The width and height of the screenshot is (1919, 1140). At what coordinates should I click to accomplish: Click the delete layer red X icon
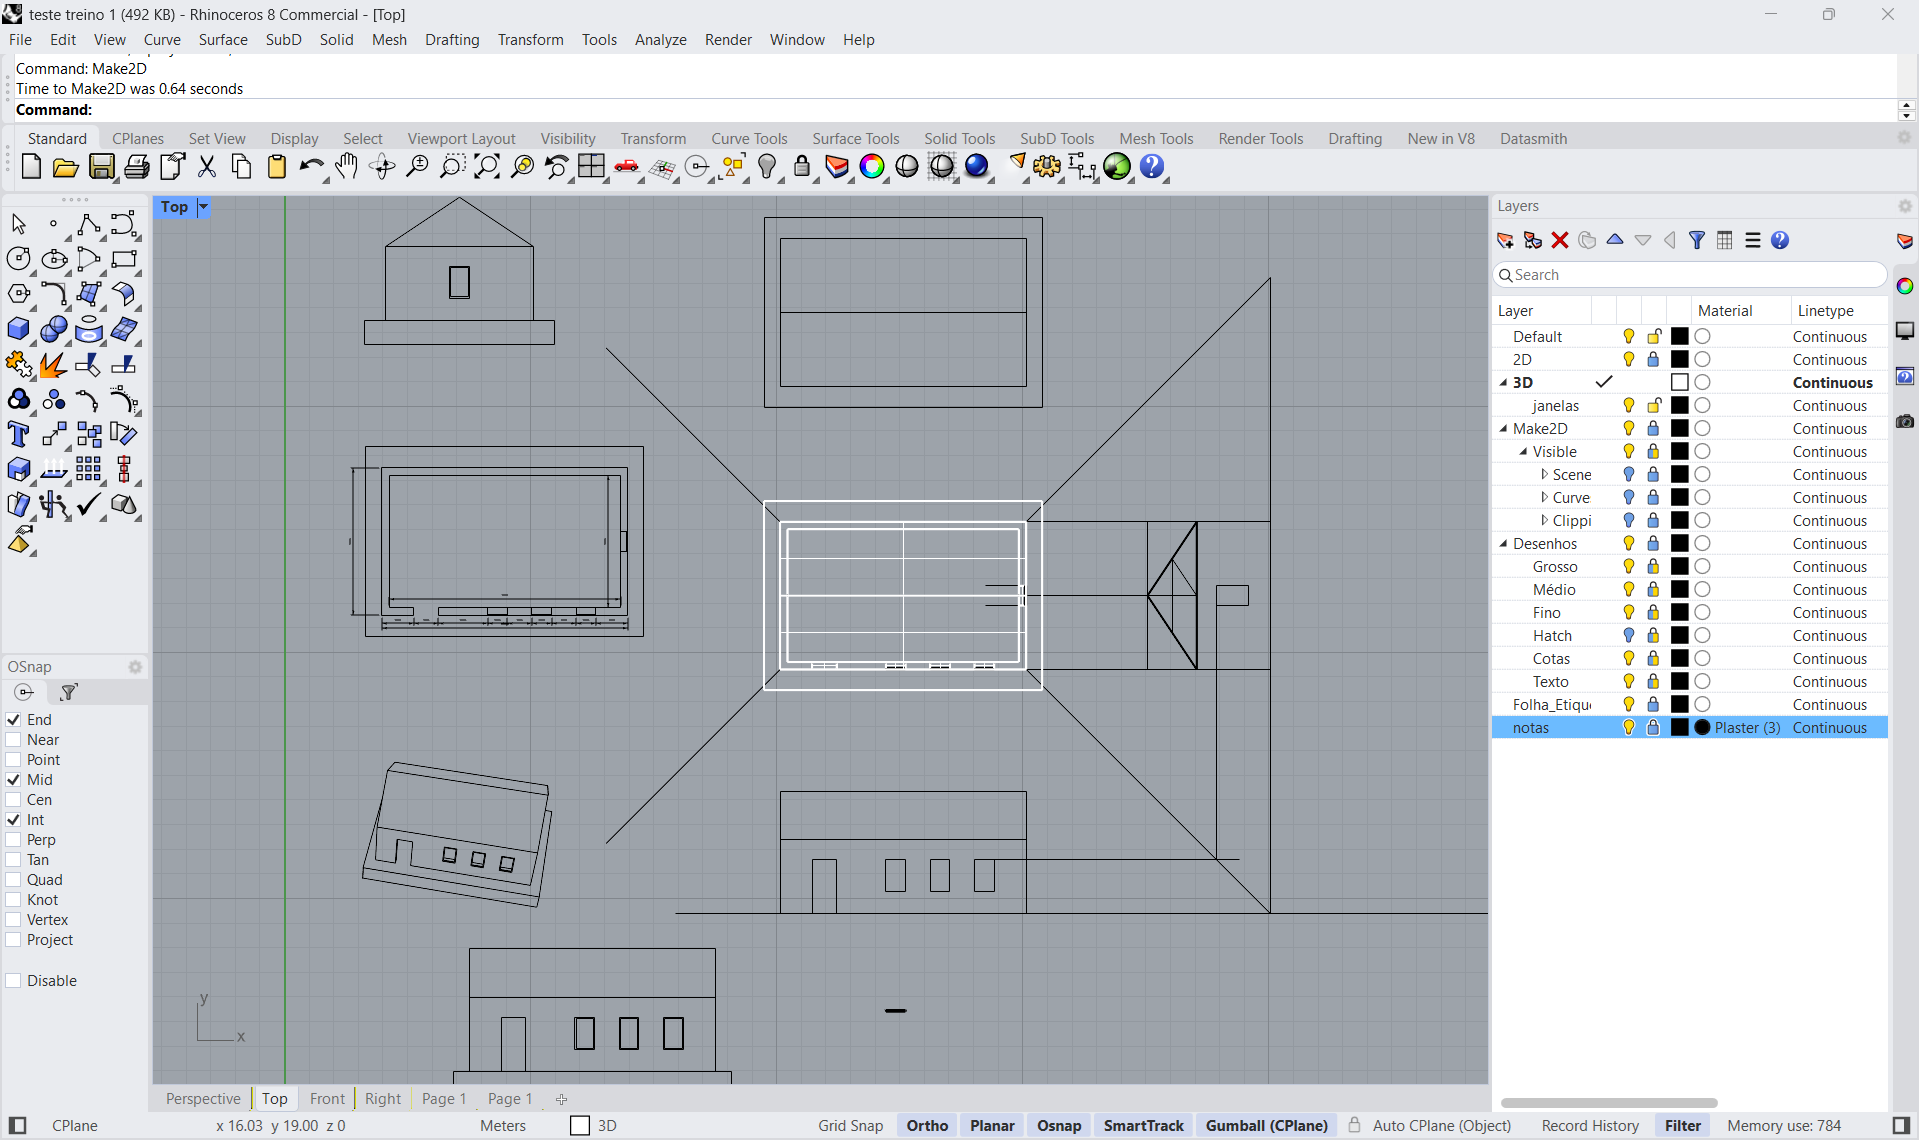point(1560,240)
